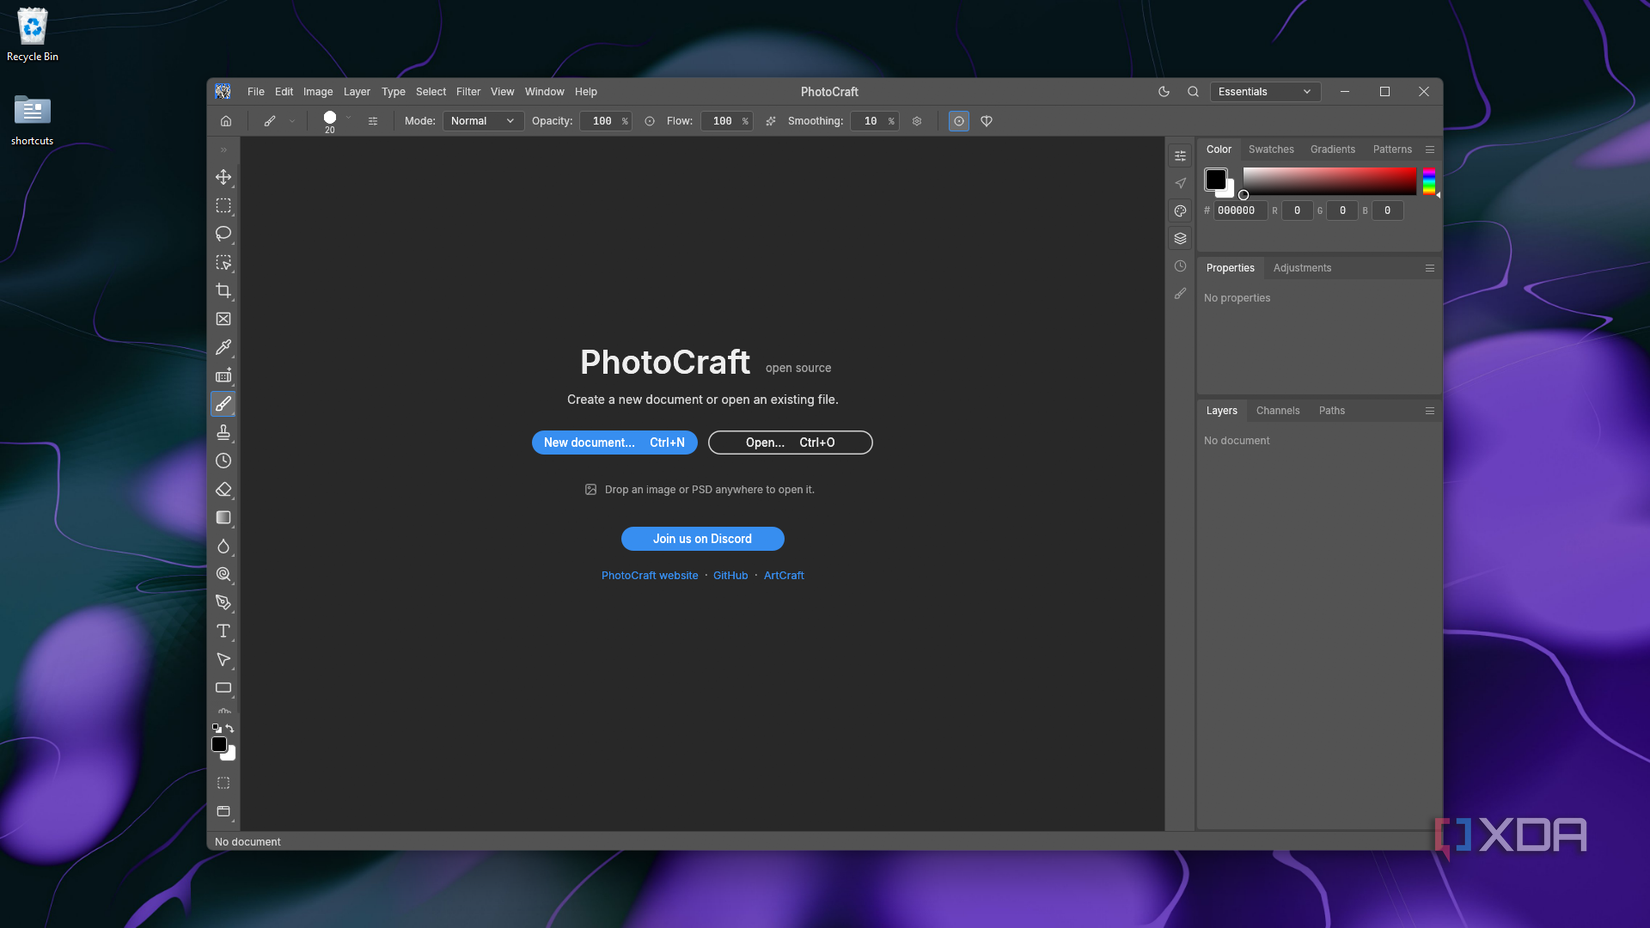Click the rainbow hue strip
This screenshot has width=1650, height=928.
(1429, 181)
